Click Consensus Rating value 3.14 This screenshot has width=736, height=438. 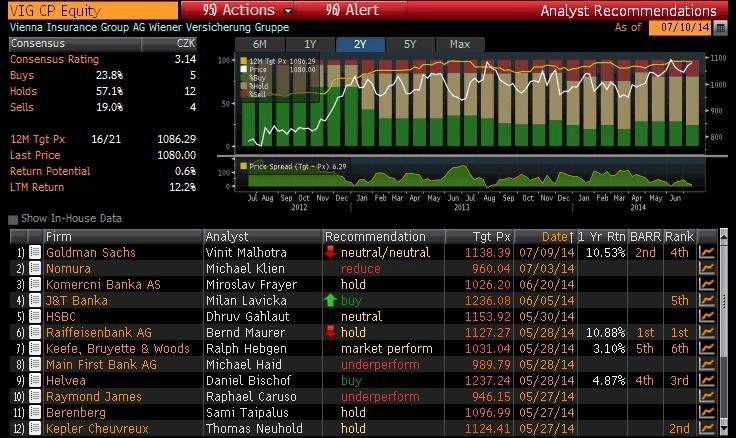pos(185,59)
